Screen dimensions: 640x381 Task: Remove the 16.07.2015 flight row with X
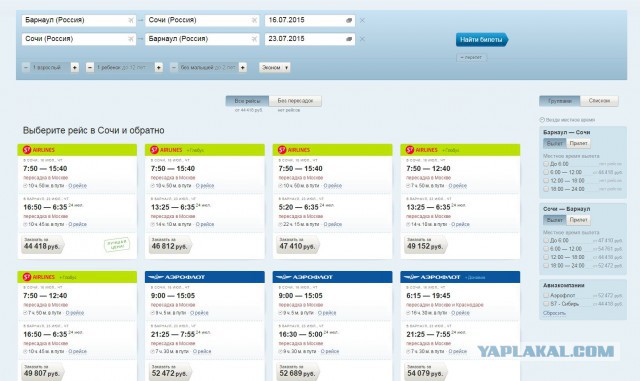(362, 20)
